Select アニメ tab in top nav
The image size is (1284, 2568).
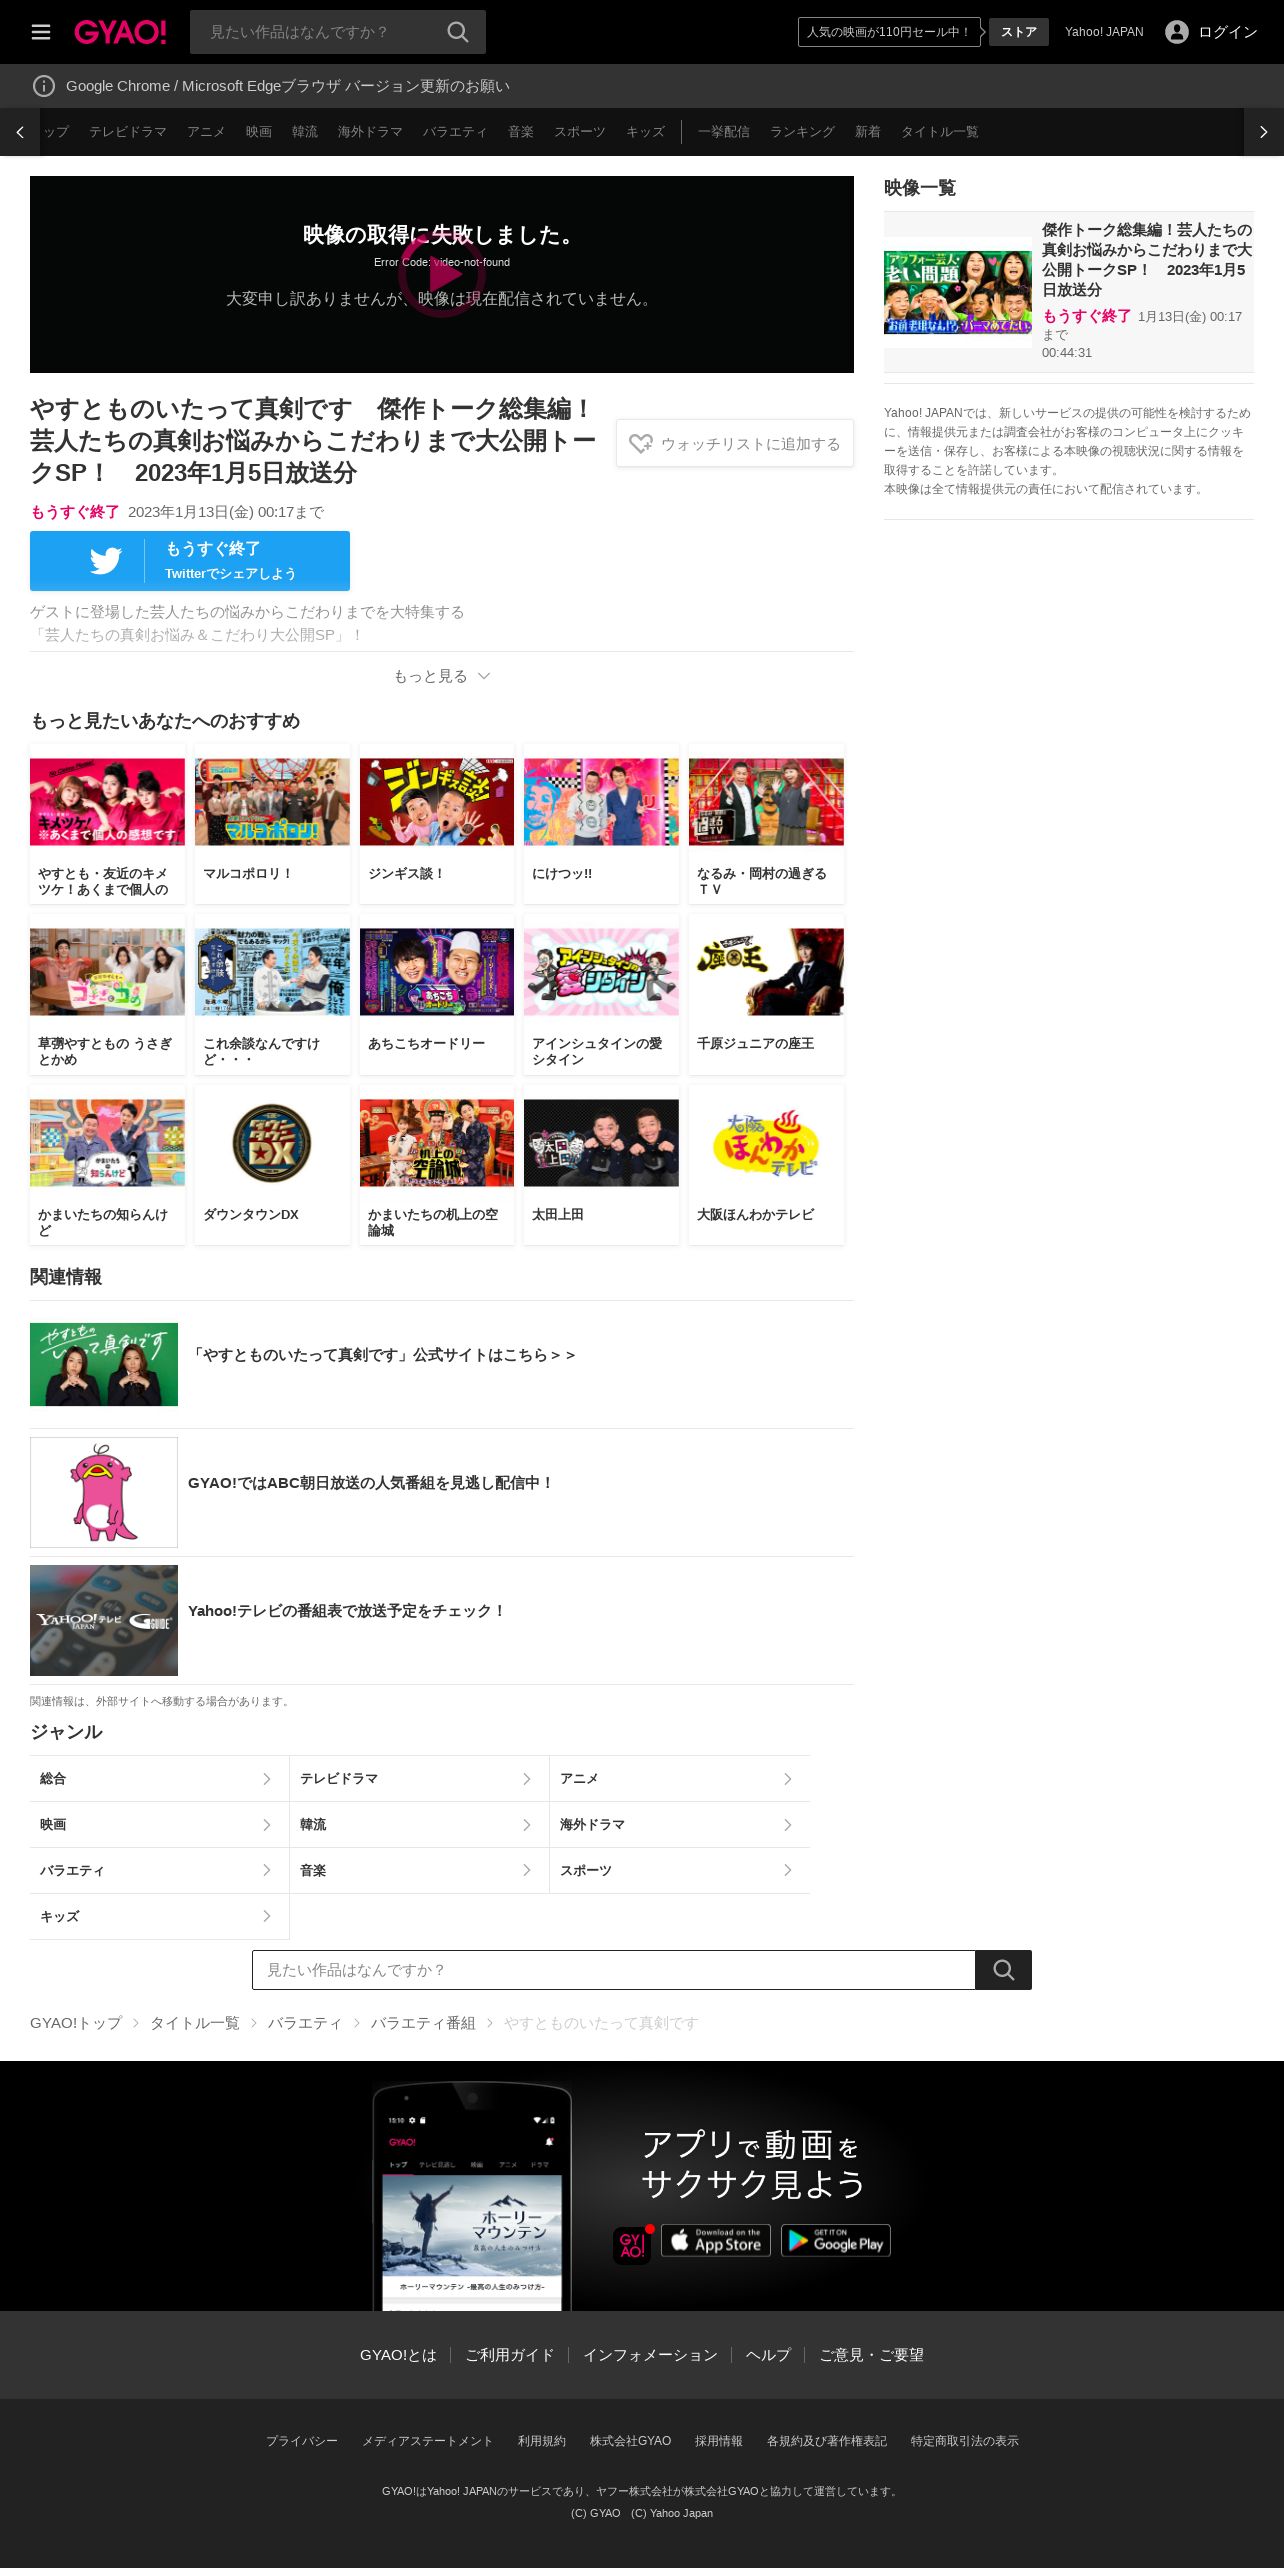(x=206, y=132)
